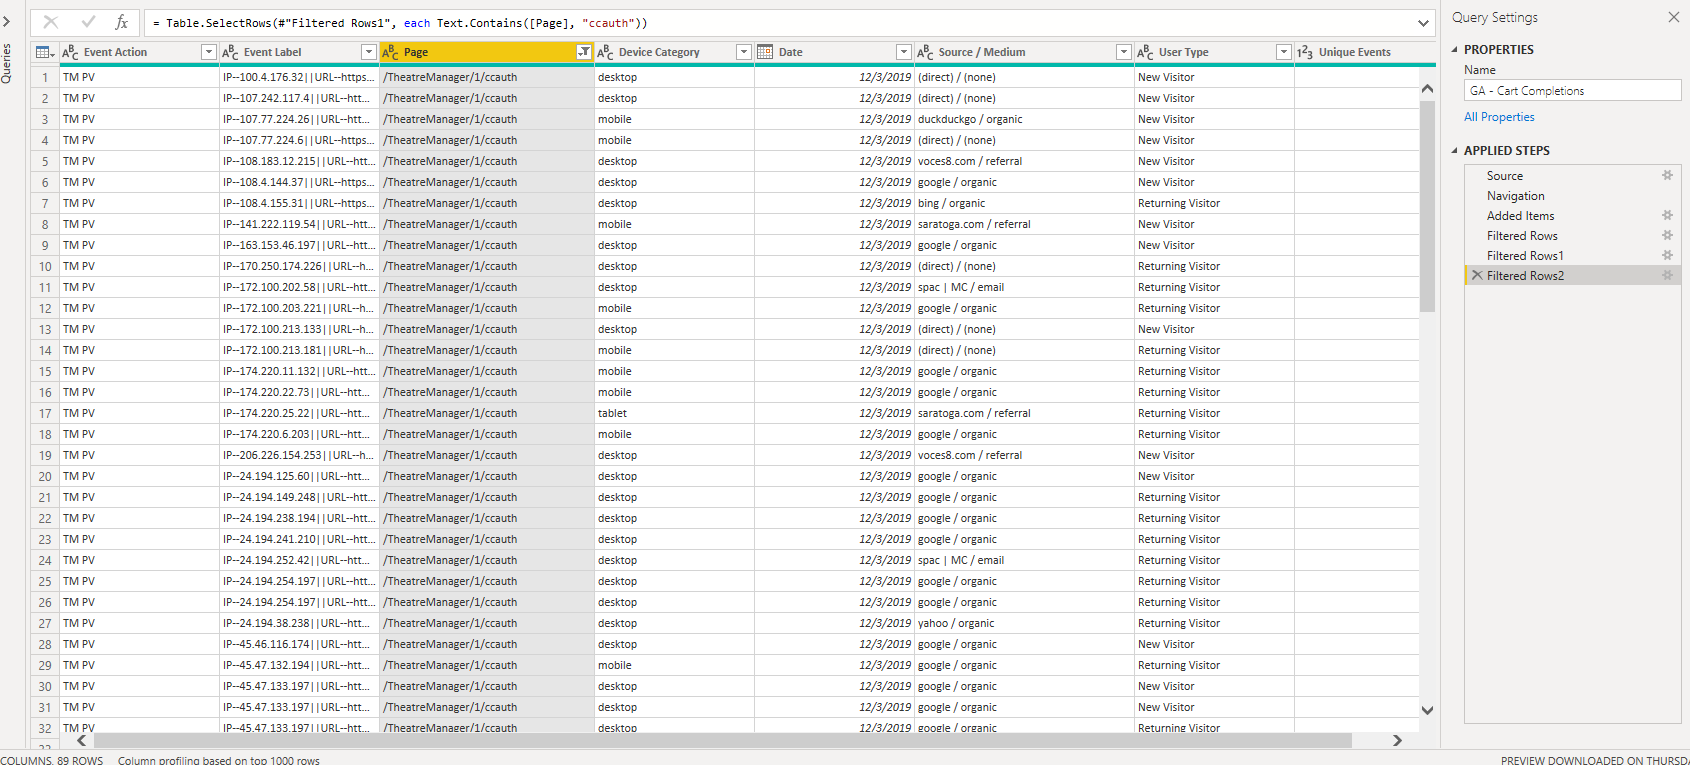Image resolution: width=1690 pixels, height=765 pixels.
Task: Open the table menu icon at grid corner
Action: (44, 52)
